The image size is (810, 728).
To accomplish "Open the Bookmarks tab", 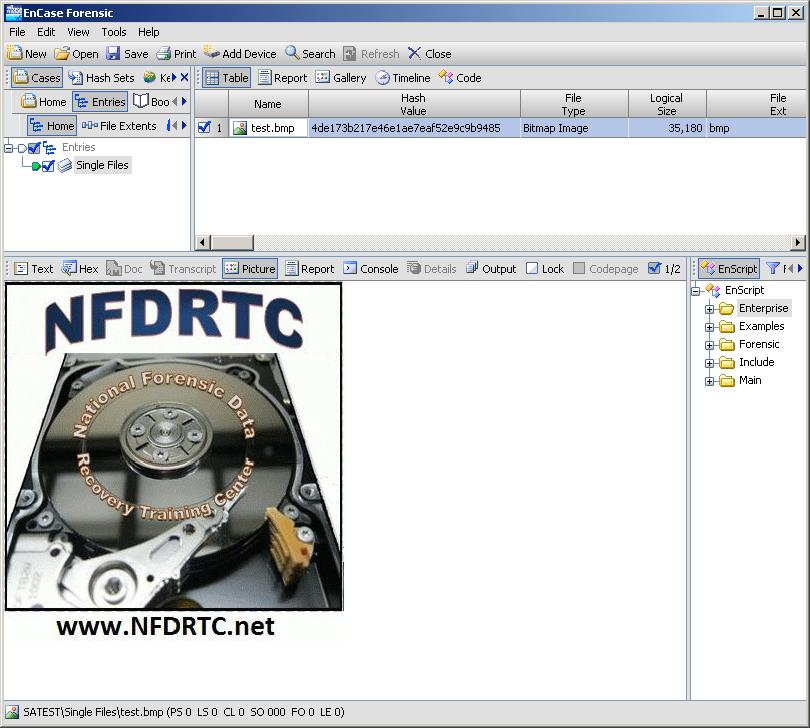I will (x=151, y=102).
